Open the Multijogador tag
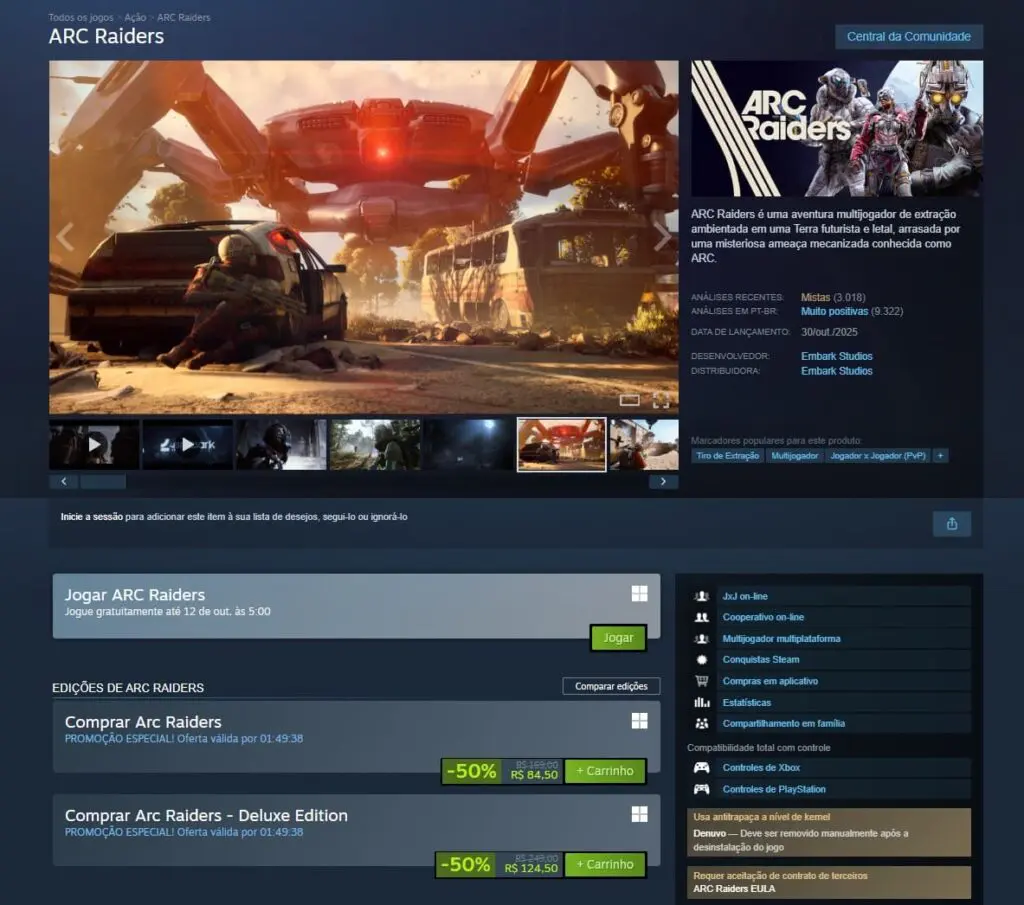The width and height of the screenshot is (1024, 905). coord(795,456)
